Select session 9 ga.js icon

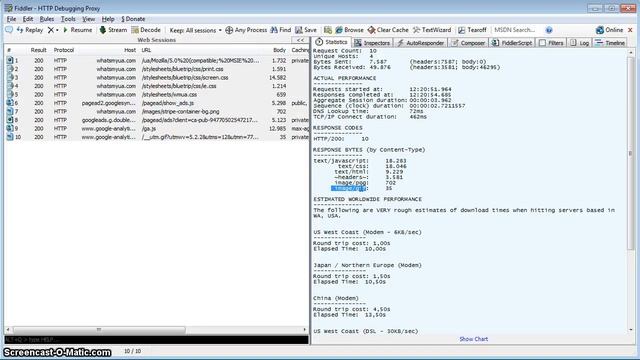10,128
